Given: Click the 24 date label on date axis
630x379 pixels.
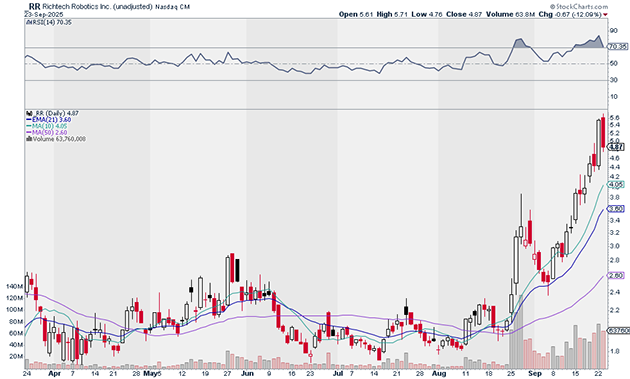Looking at the screenshot, I should pos(27,374).
